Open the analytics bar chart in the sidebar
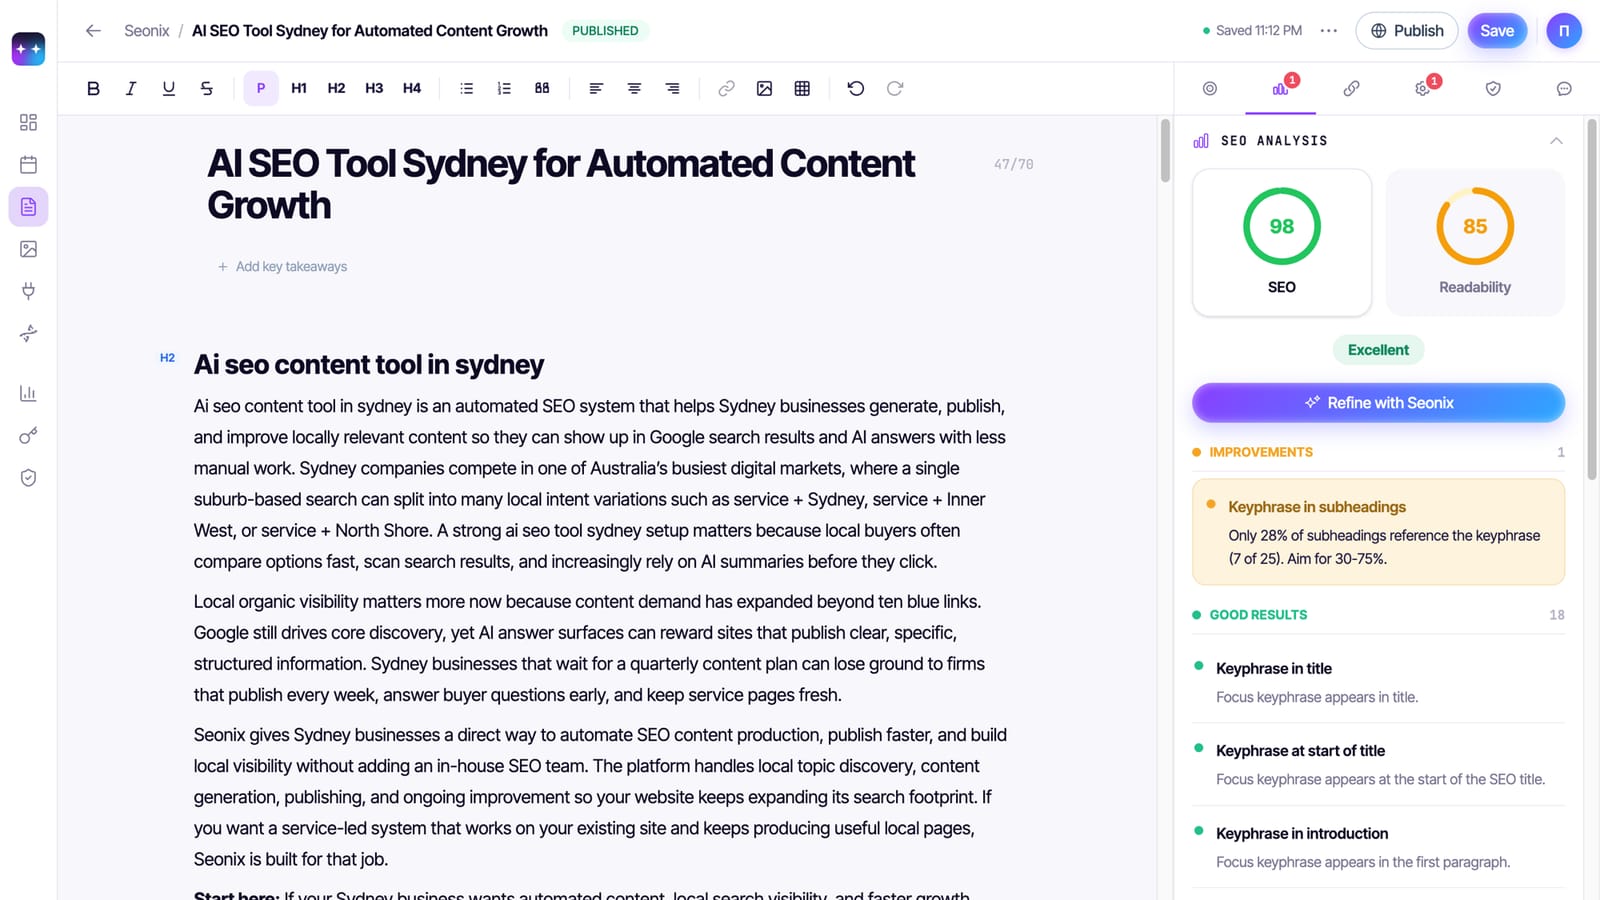Viewport: 1600px width, 900px height. coord(28,393)
